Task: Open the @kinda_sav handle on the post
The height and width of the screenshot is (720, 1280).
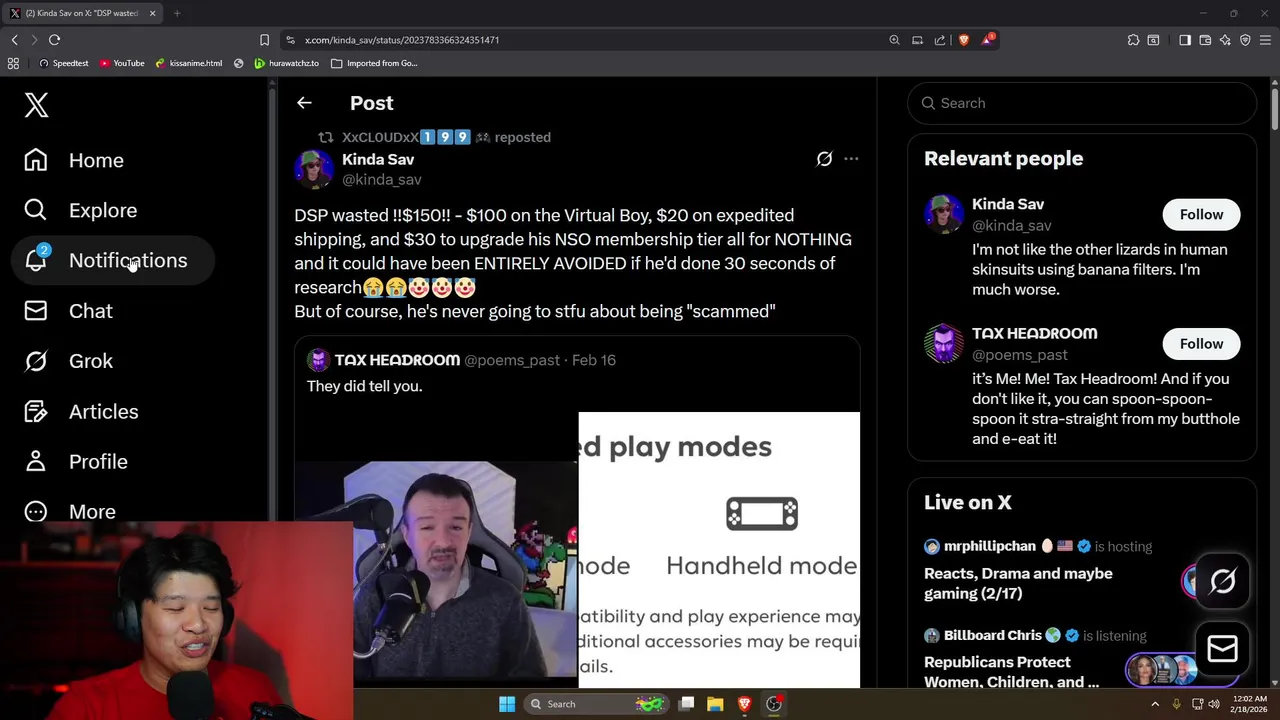Action: pos(382,180)
